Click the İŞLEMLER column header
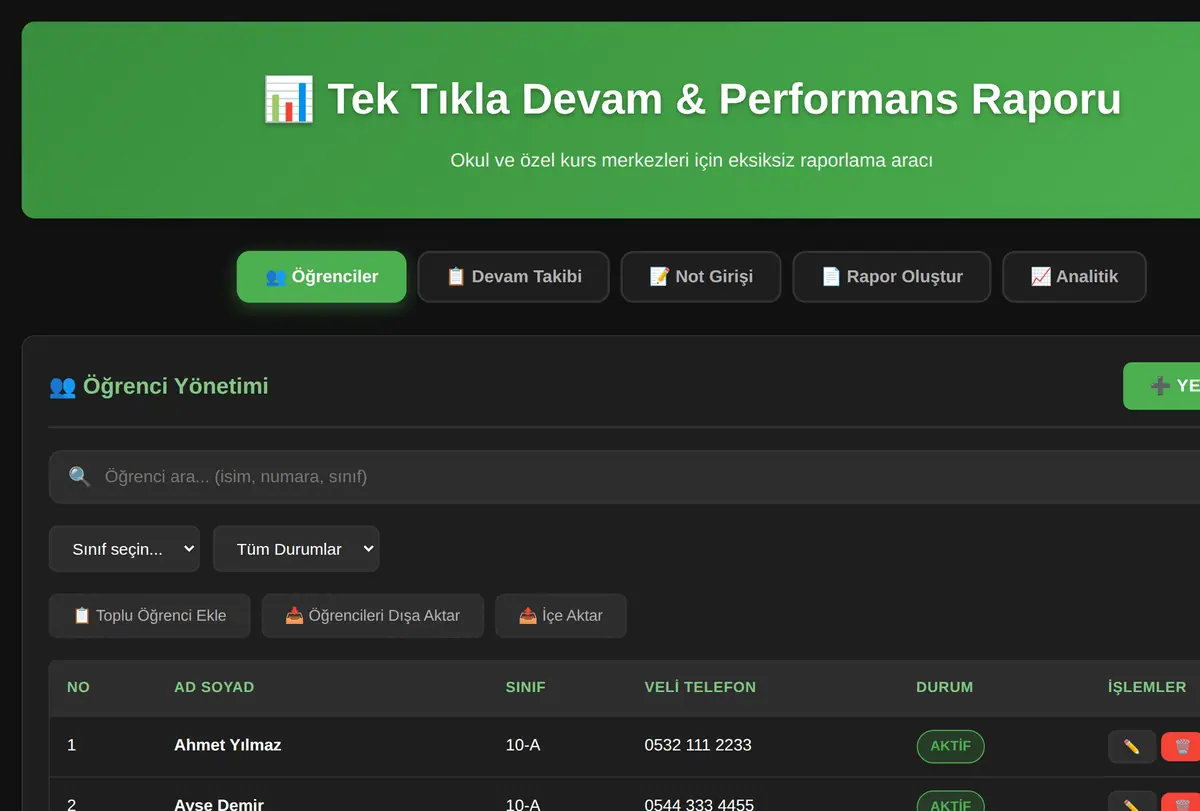The image size is (1200, 811). click(x=1147, y=687)
